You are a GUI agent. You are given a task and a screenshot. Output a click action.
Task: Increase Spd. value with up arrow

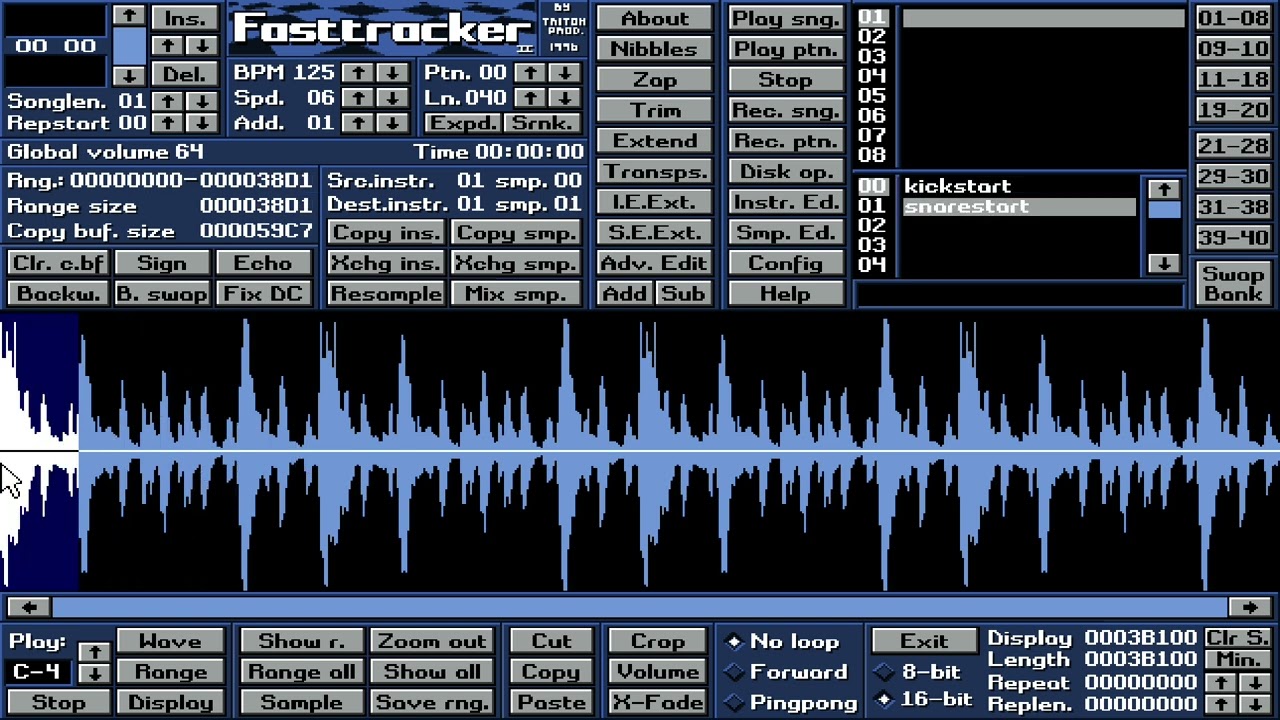point(358,98)
